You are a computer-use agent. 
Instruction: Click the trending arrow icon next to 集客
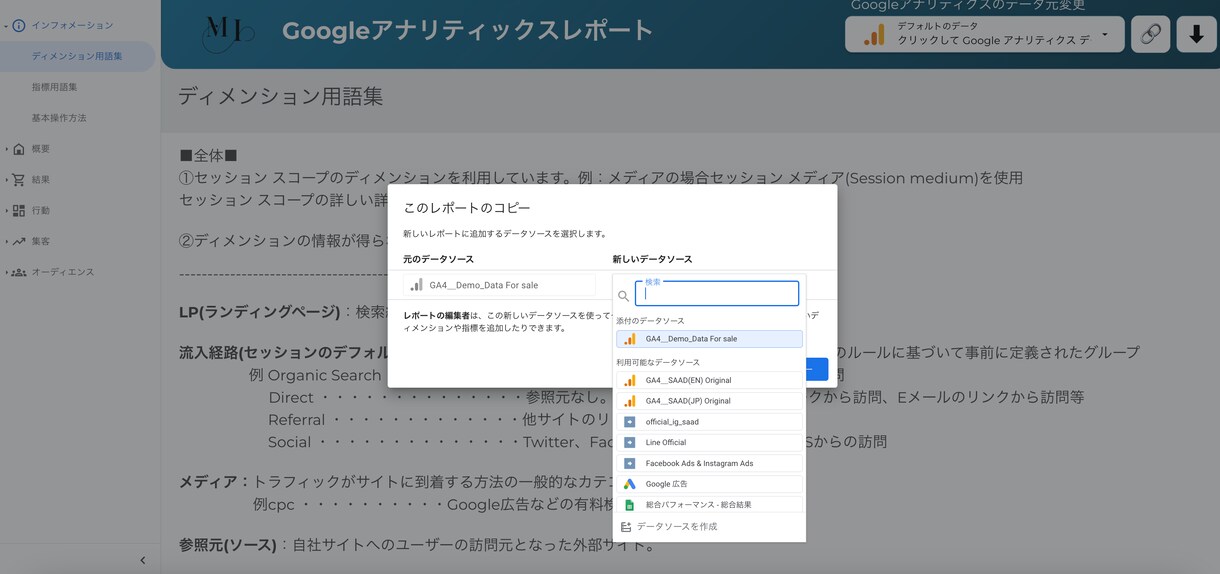pos(19,241)
